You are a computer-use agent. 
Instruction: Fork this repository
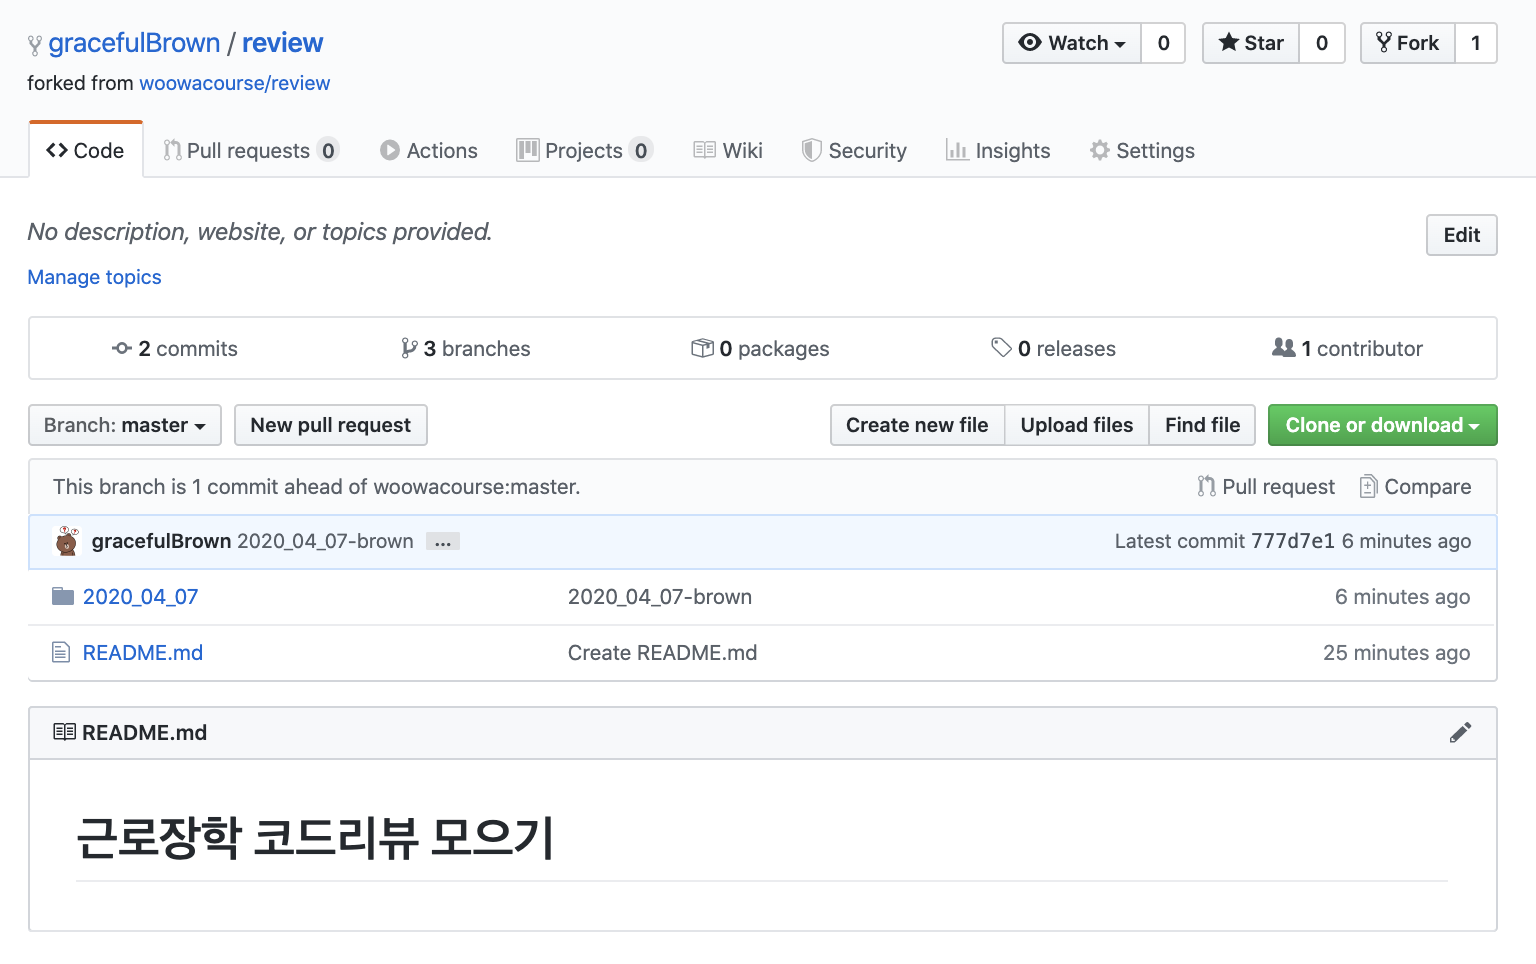click(1407, 43)
